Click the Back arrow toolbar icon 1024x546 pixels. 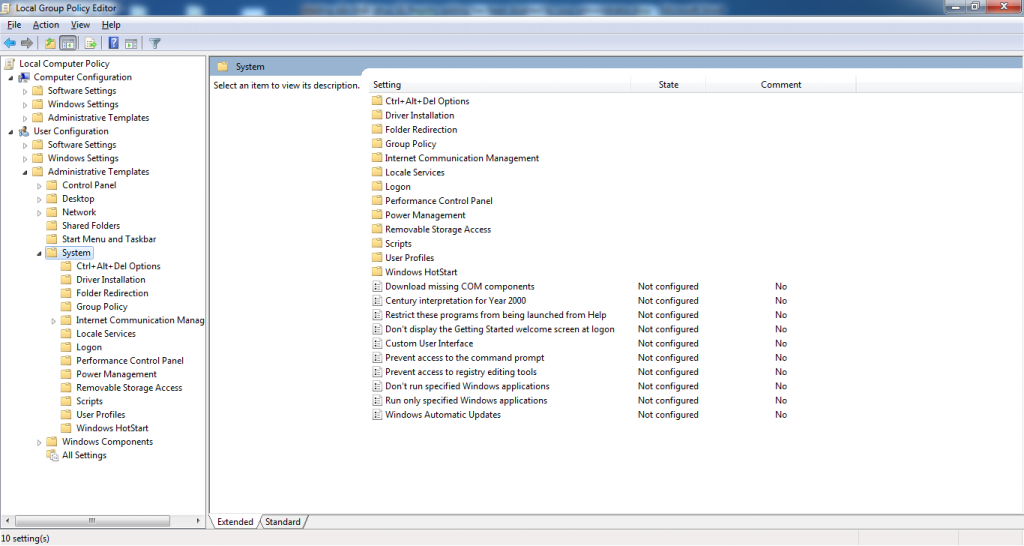click(x=10, y=43)
